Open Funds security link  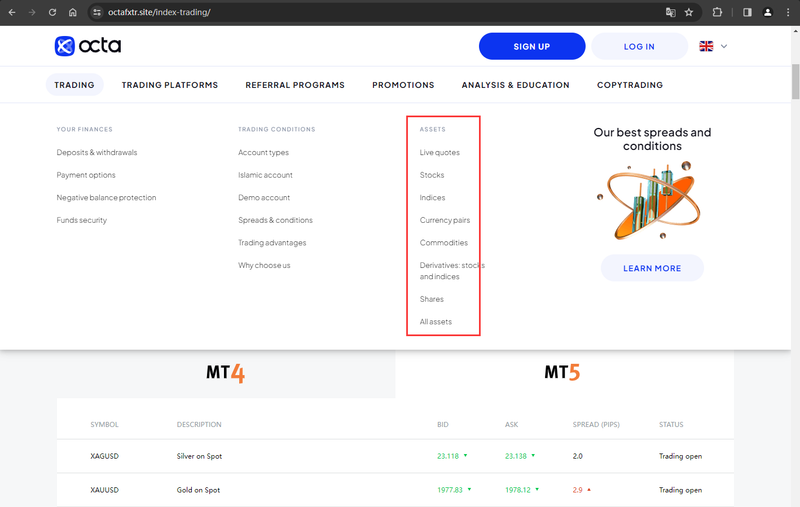tap(82, 220)
